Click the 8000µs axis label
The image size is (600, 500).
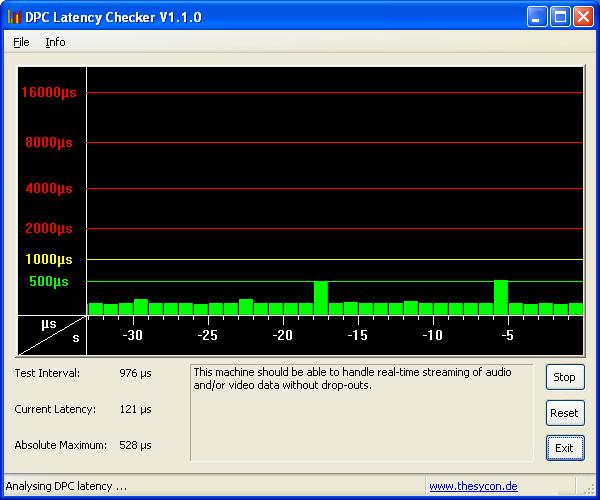(49, 142)
